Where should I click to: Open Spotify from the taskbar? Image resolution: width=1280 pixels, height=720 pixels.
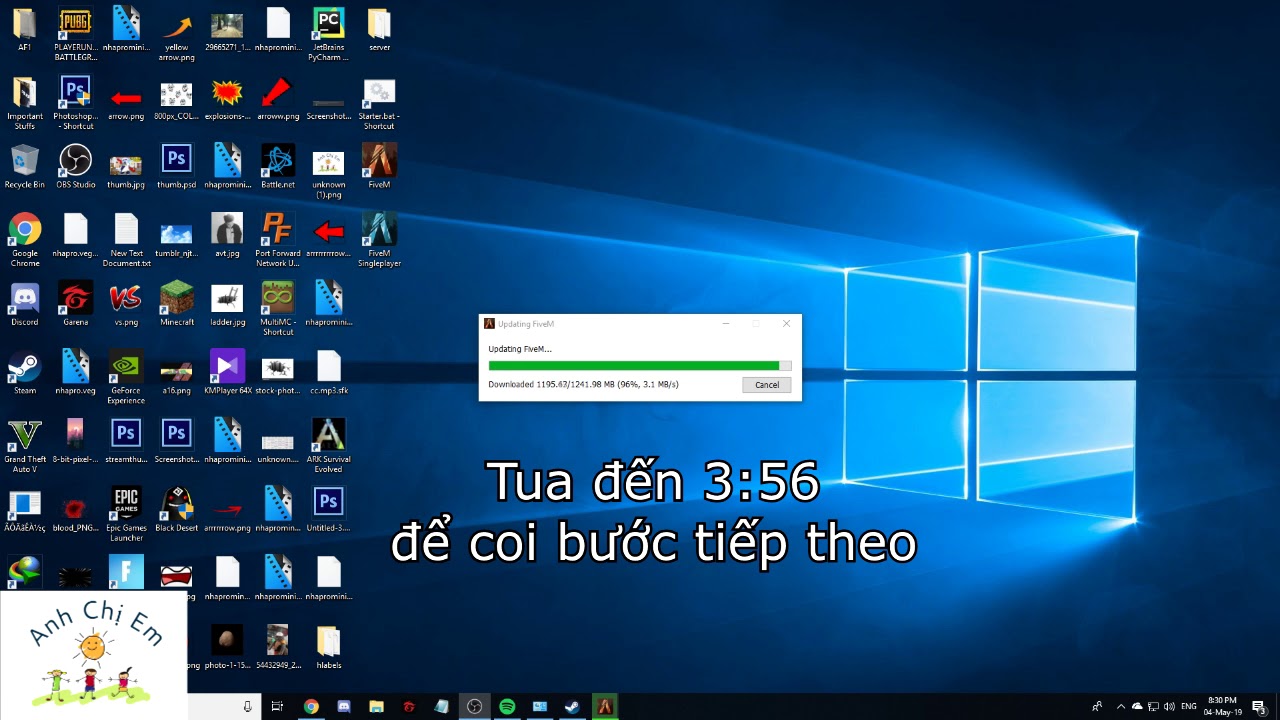(507, 706)
